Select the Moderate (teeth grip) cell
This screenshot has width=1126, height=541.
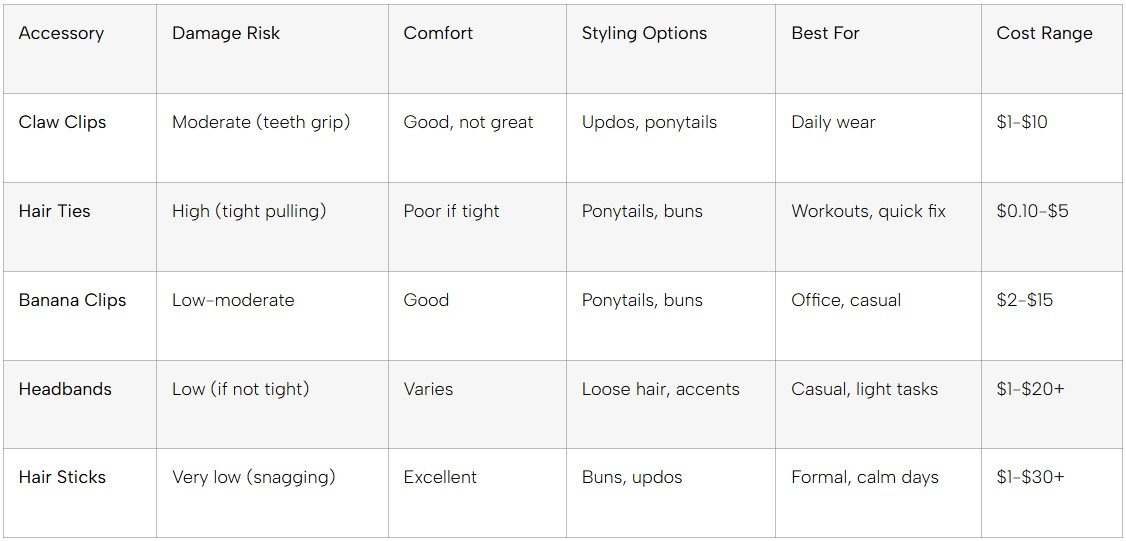tap(261, 122)
